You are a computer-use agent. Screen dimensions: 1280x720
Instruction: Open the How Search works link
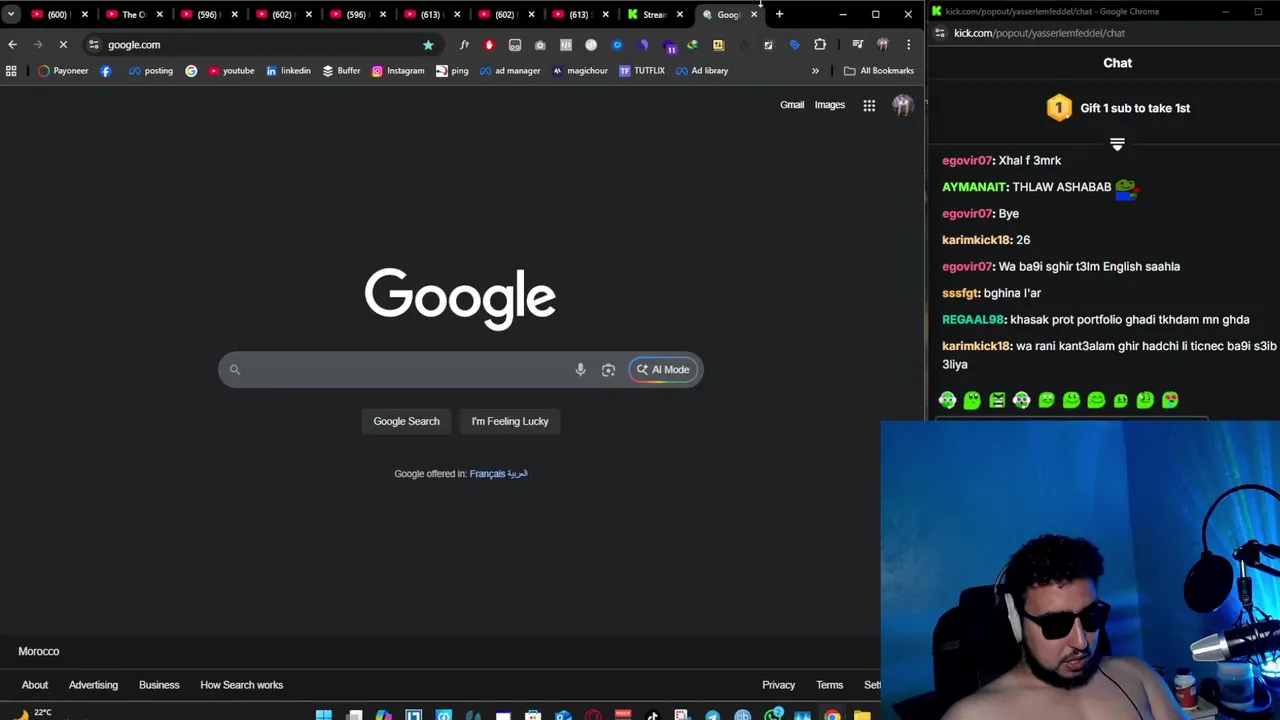coord(241,685)
